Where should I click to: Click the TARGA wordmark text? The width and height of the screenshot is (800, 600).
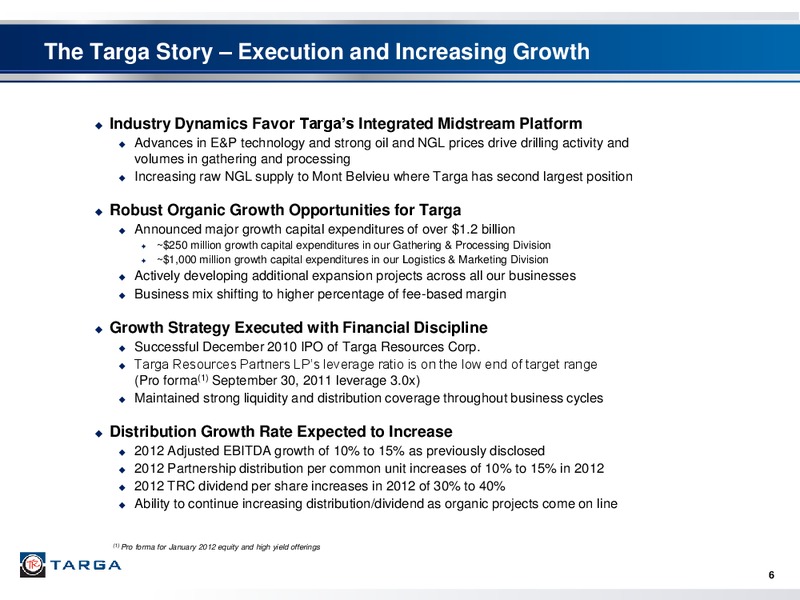point(86,565)
